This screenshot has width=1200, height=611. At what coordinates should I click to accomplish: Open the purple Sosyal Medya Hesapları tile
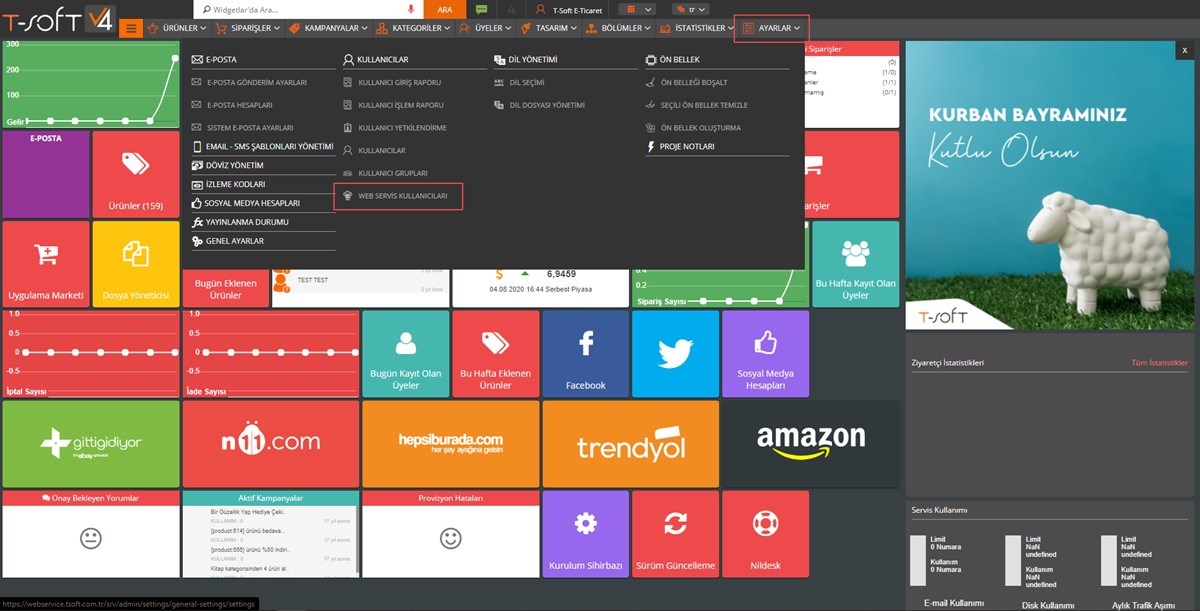pos(766,354)
